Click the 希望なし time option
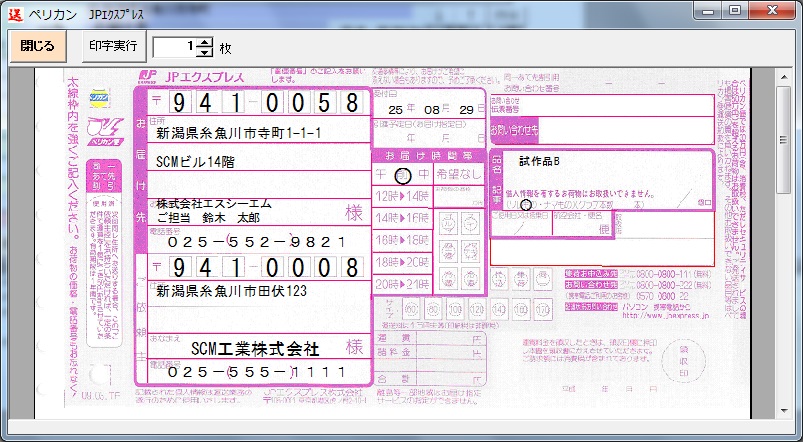This screenshot has height=442, width=803. pyautogui.click(x=458, y=175)
